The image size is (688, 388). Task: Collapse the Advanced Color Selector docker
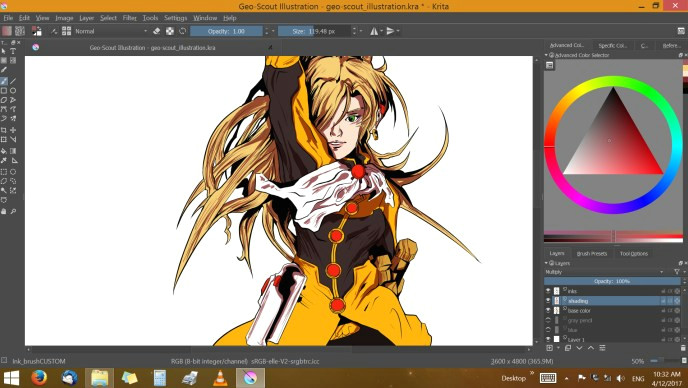(546, 55)
